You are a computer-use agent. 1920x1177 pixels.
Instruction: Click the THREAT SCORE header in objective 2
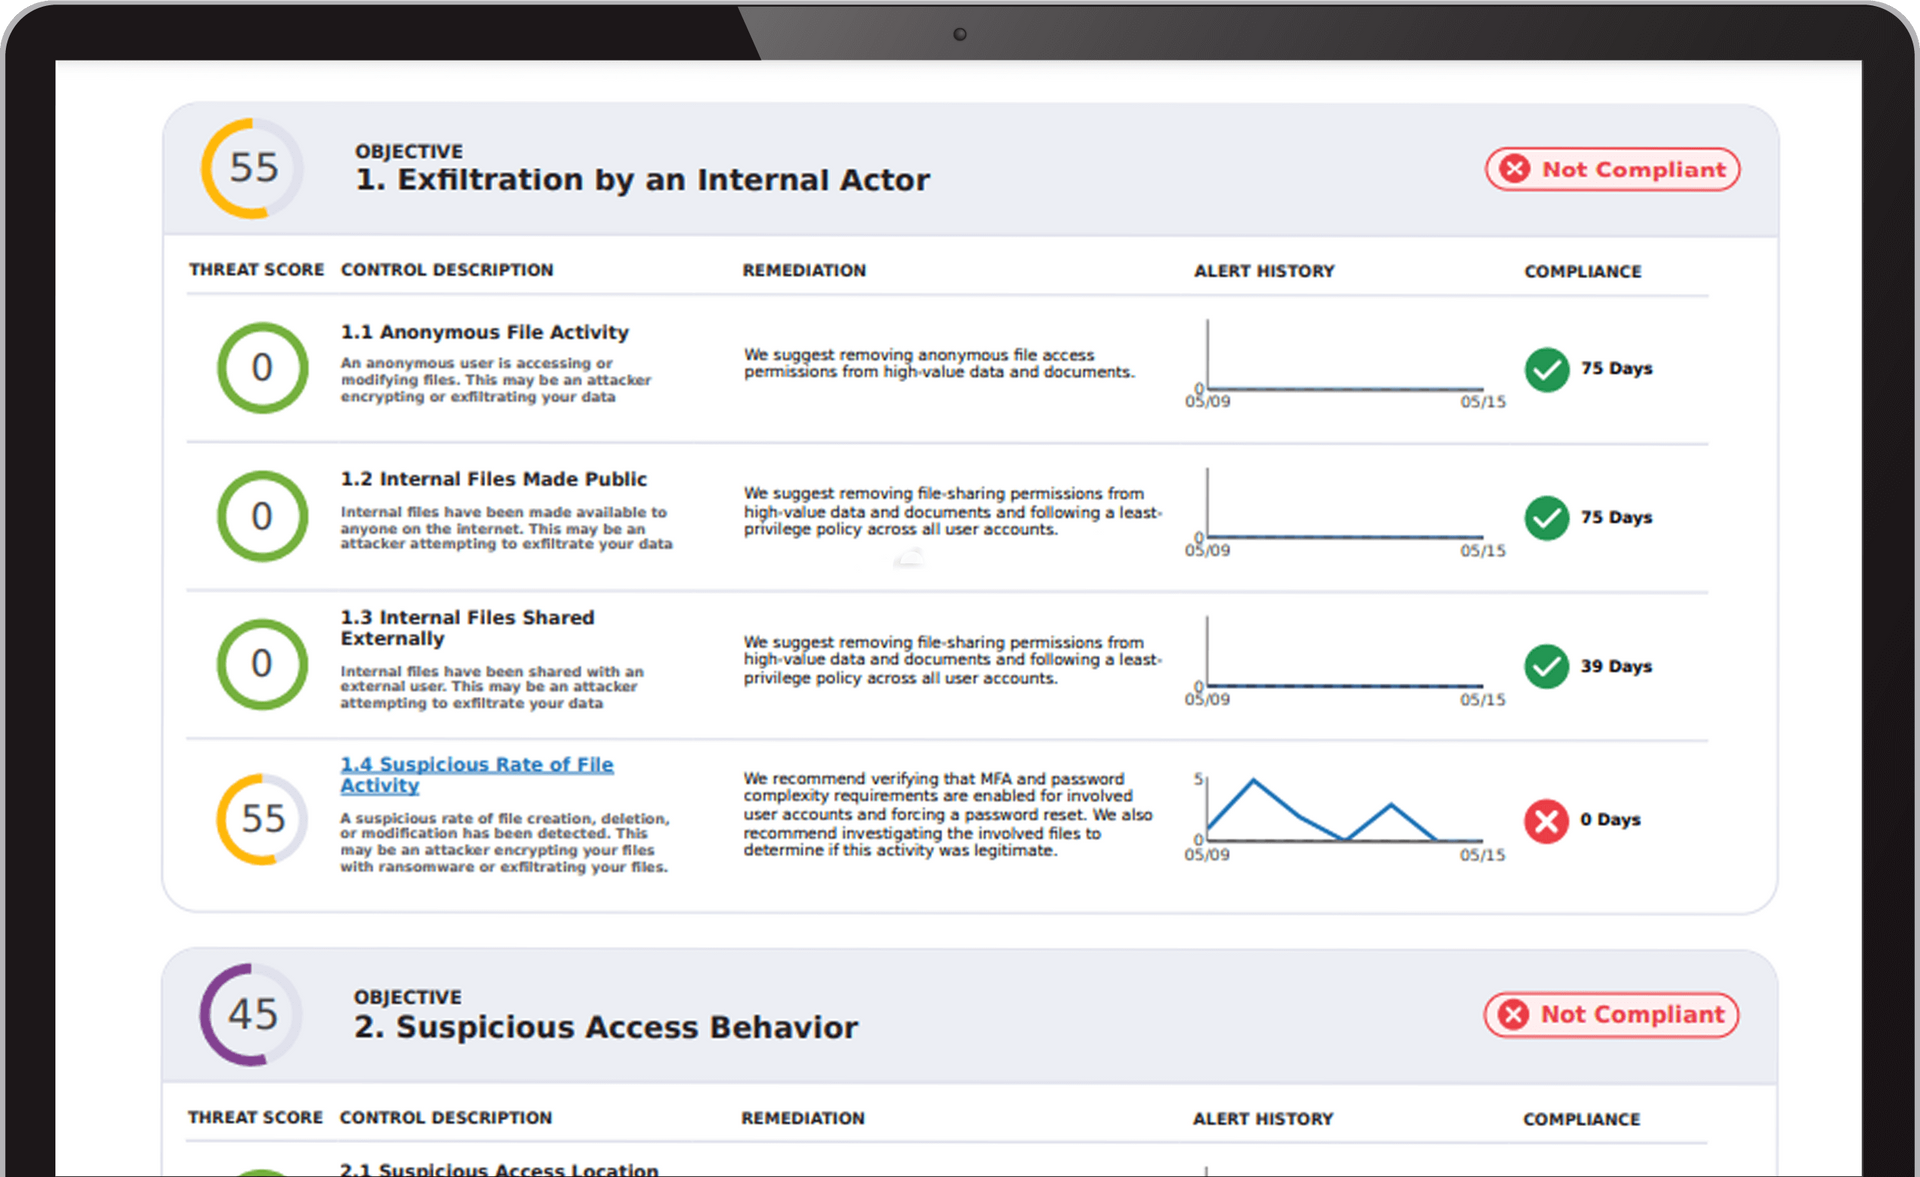coord(255,1118)
